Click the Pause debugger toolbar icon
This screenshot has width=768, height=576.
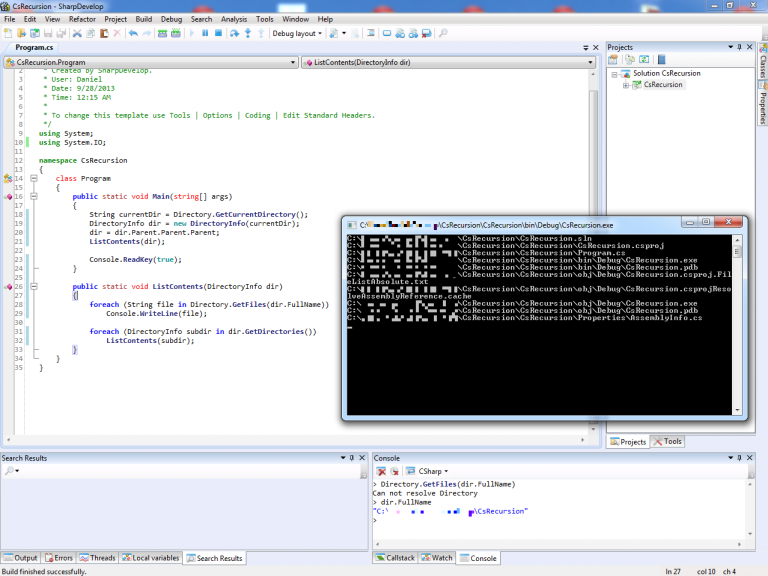(x=205, y=33)
